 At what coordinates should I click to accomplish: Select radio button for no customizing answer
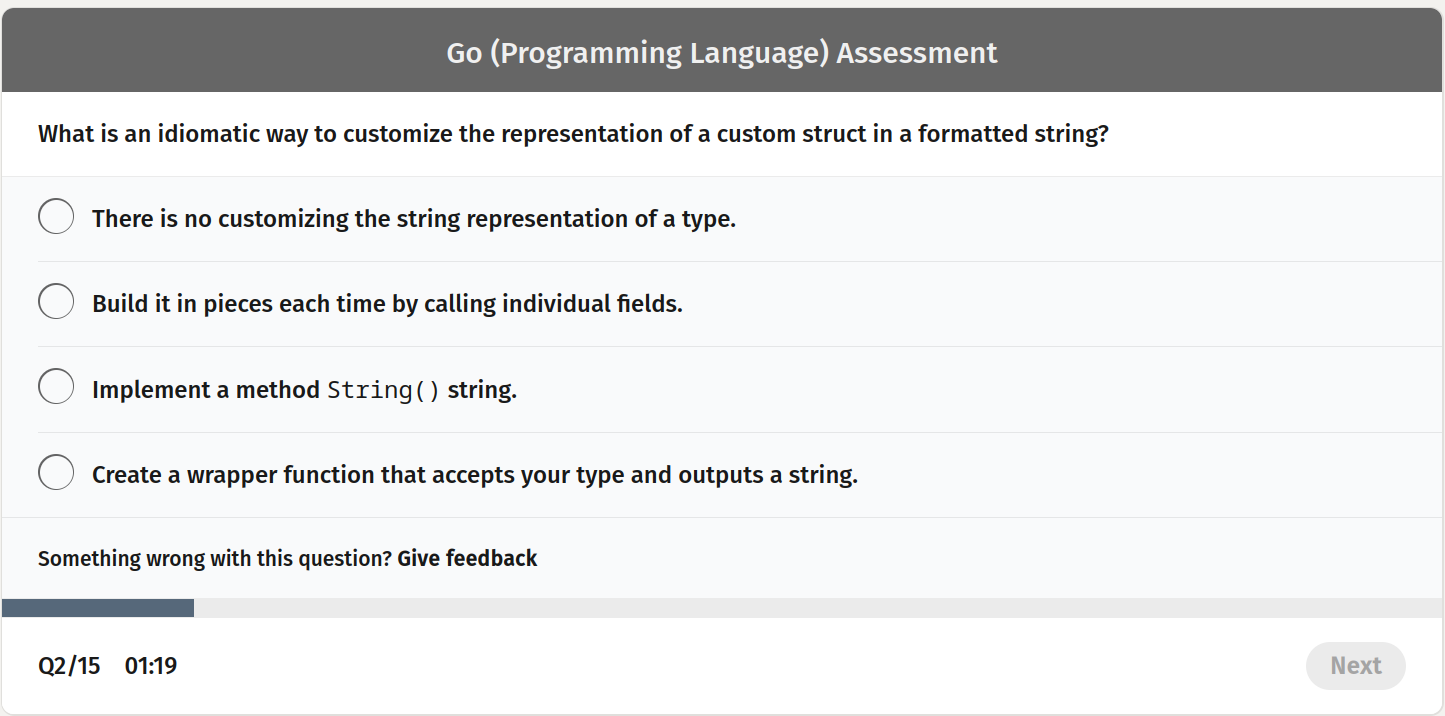coord(56,216)
